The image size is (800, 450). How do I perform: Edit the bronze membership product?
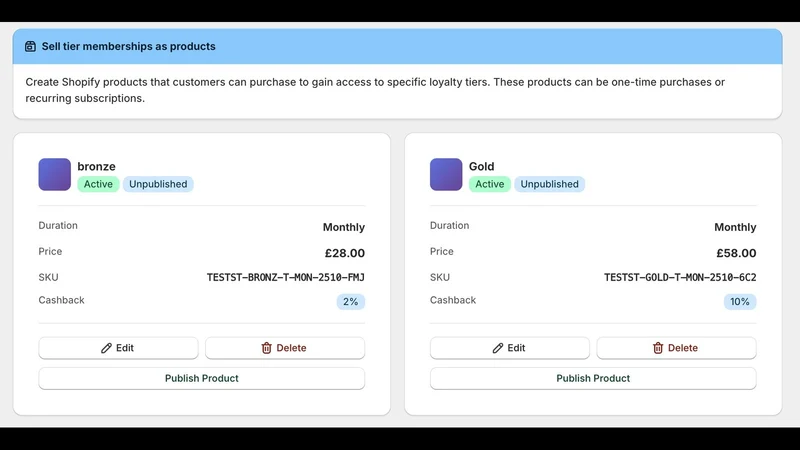point(118,348)
